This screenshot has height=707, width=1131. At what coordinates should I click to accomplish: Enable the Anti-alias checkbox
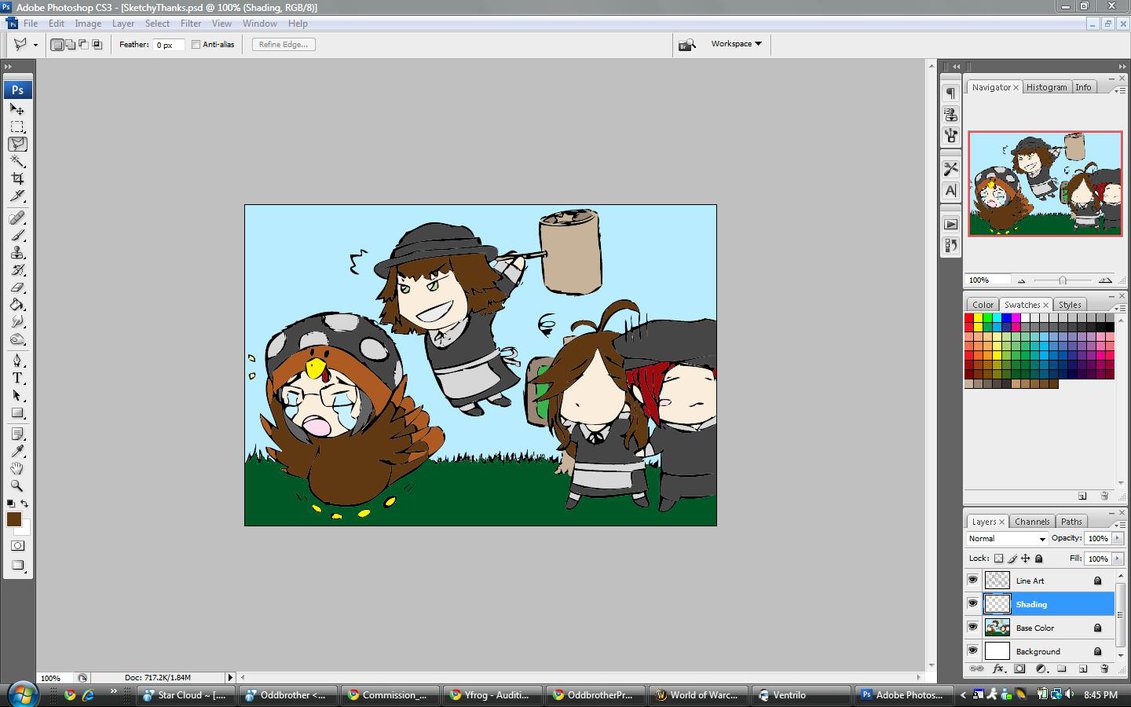click(x=196, y=44)
